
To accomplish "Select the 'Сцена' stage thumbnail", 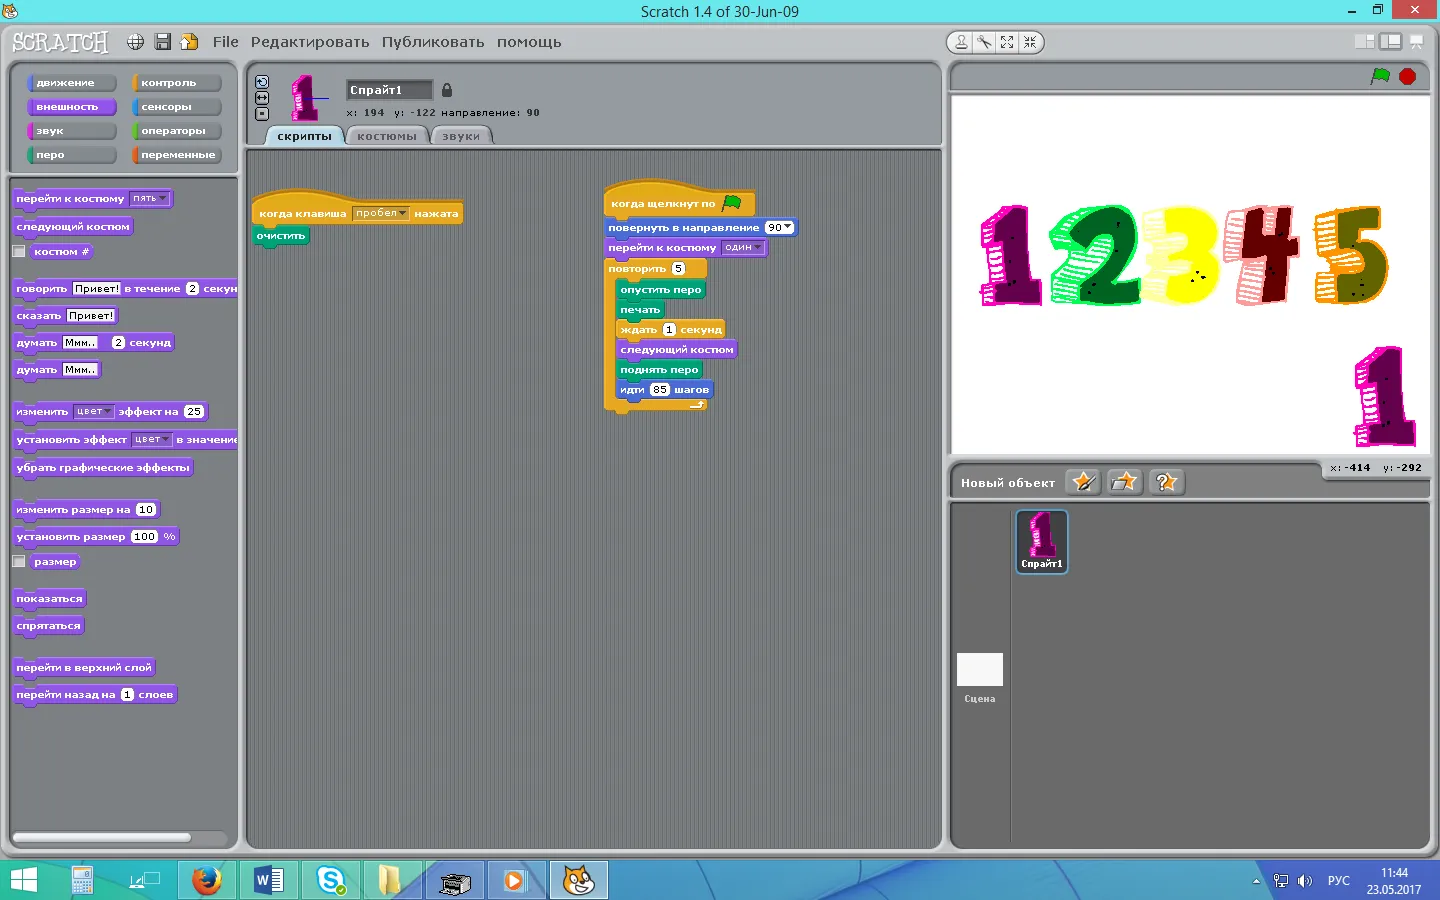I will [979, 671].
